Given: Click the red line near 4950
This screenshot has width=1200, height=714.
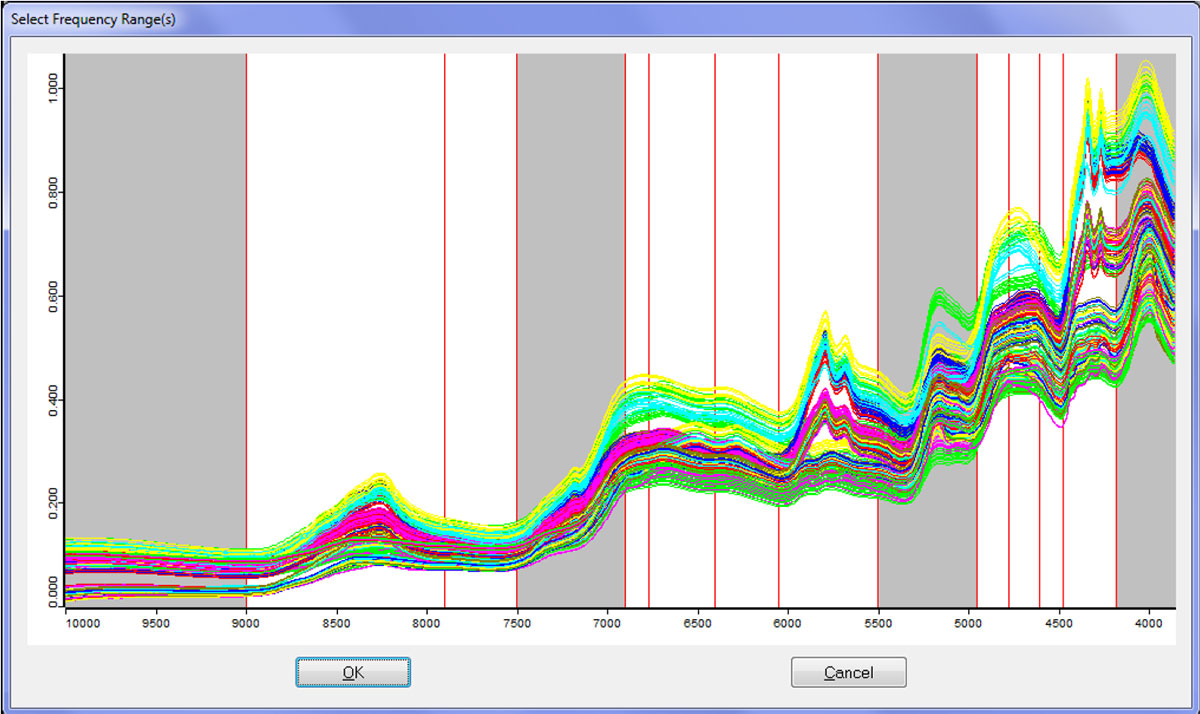Looking at the screenshot, I should (x=977, y=150).
